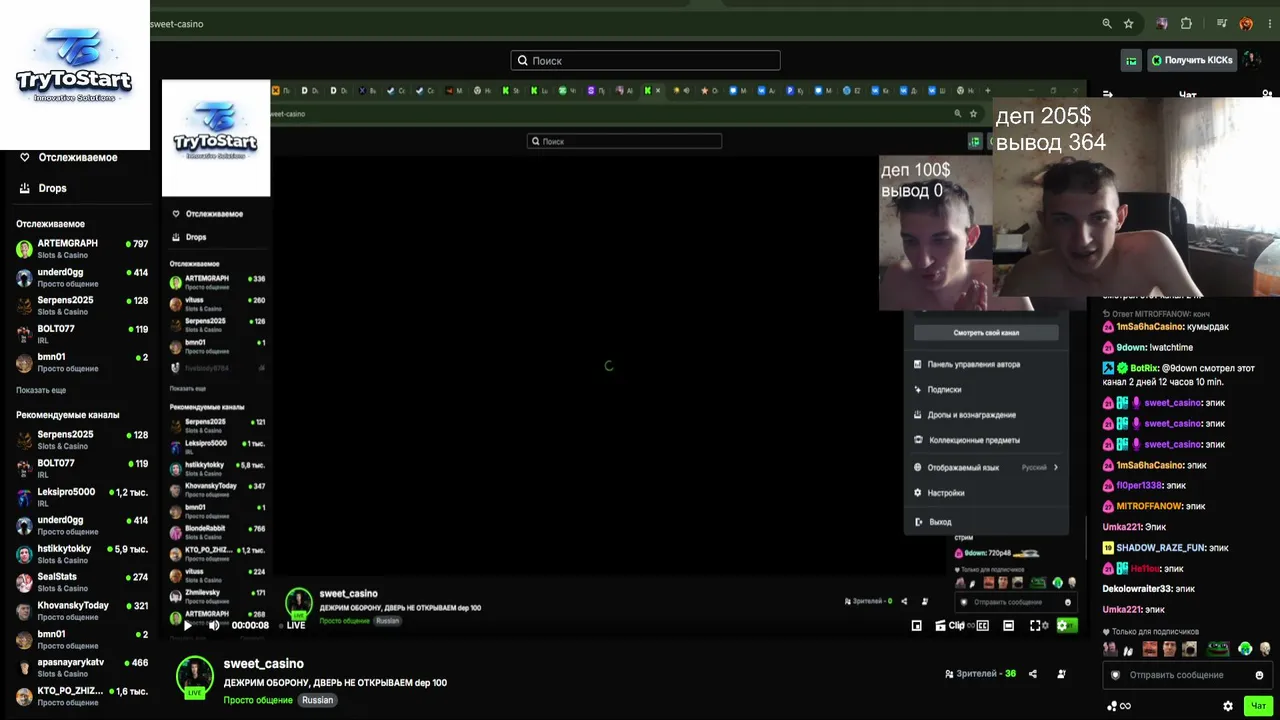
Task: Click username SHADOW_RAZE_FUN in chat
Action: pyautogui.click(x=1160, y=548)
